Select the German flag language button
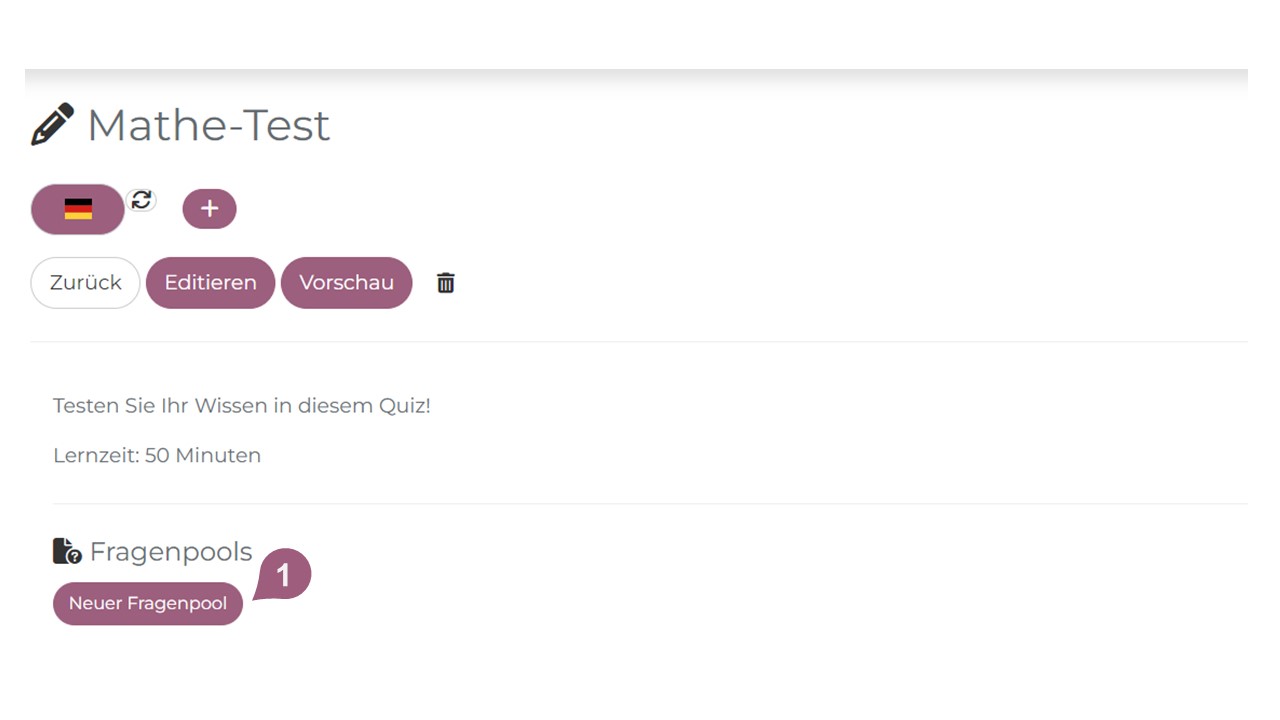This screenshot has width=1280, height=720. pyautogui.click(x=78, y=209)
